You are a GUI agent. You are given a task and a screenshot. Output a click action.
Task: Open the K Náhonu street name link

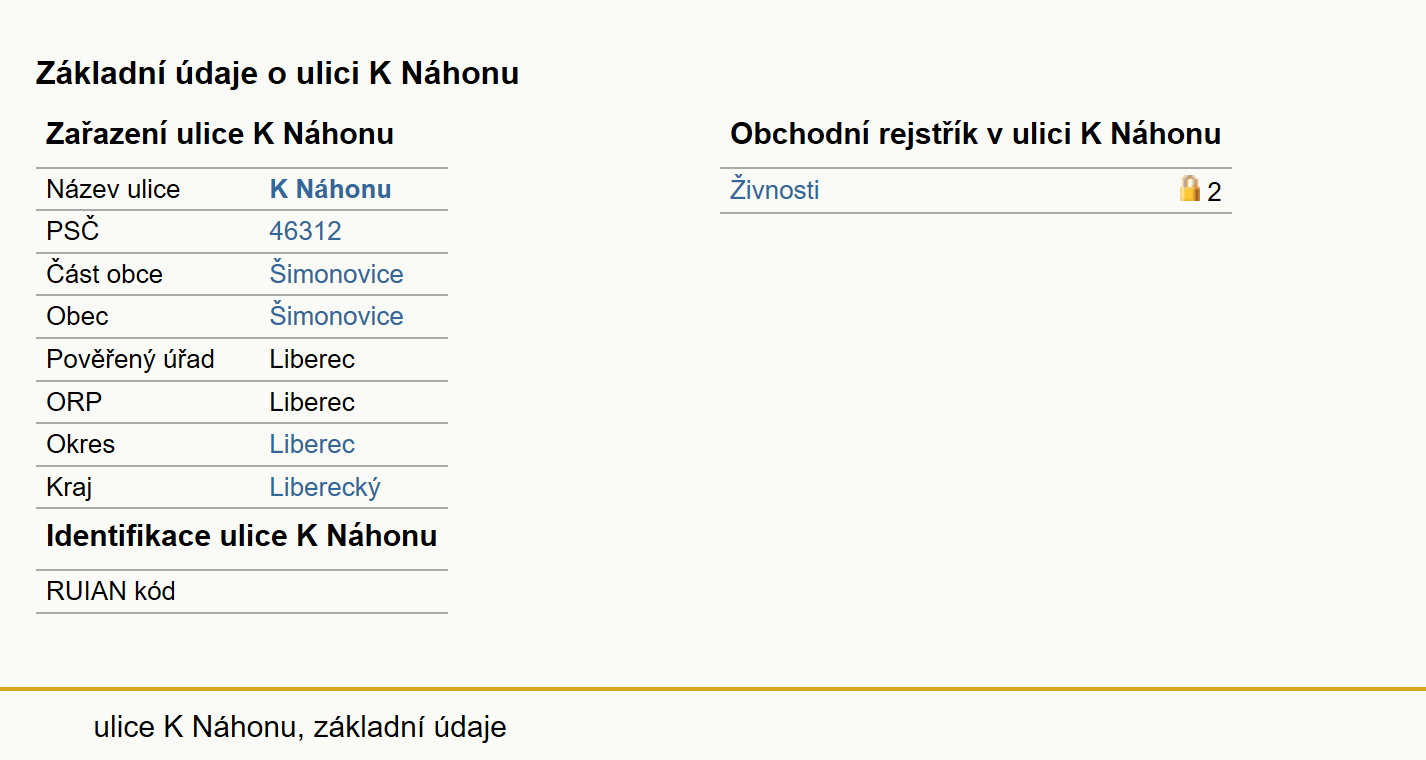(x=330, y=189)
